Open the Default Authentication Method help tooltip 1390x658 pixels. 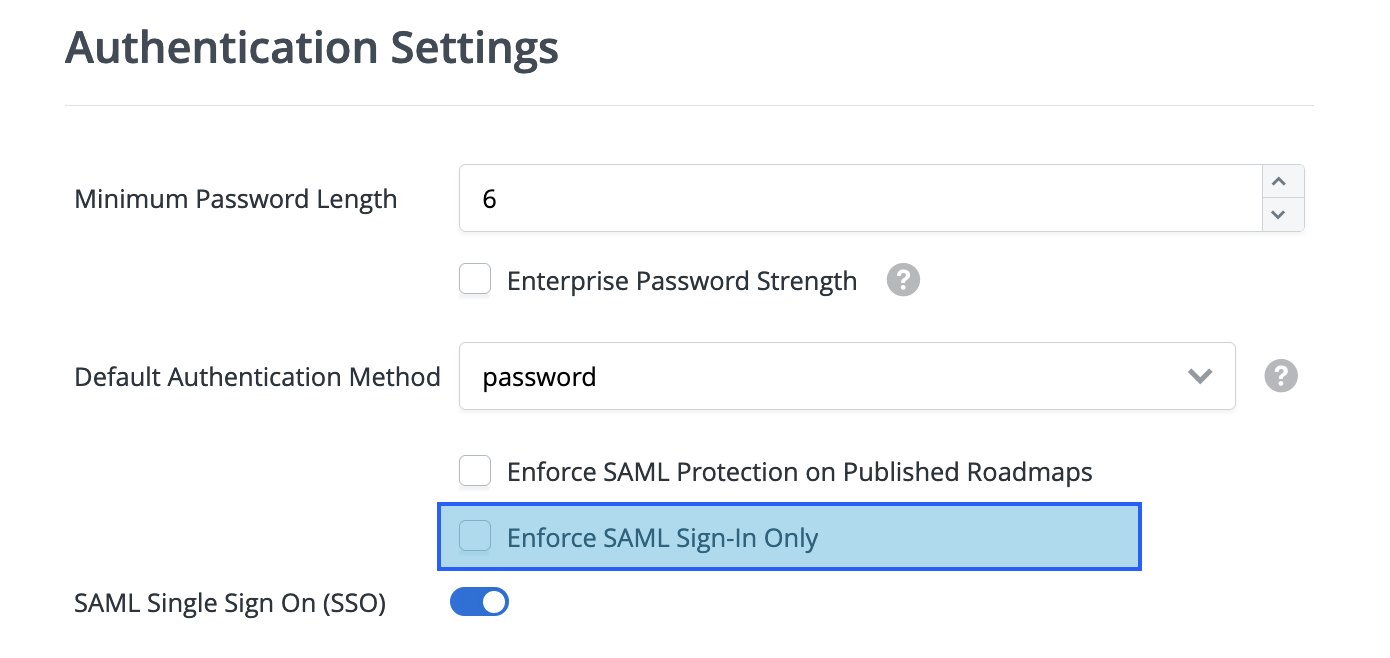(1280, 375)
